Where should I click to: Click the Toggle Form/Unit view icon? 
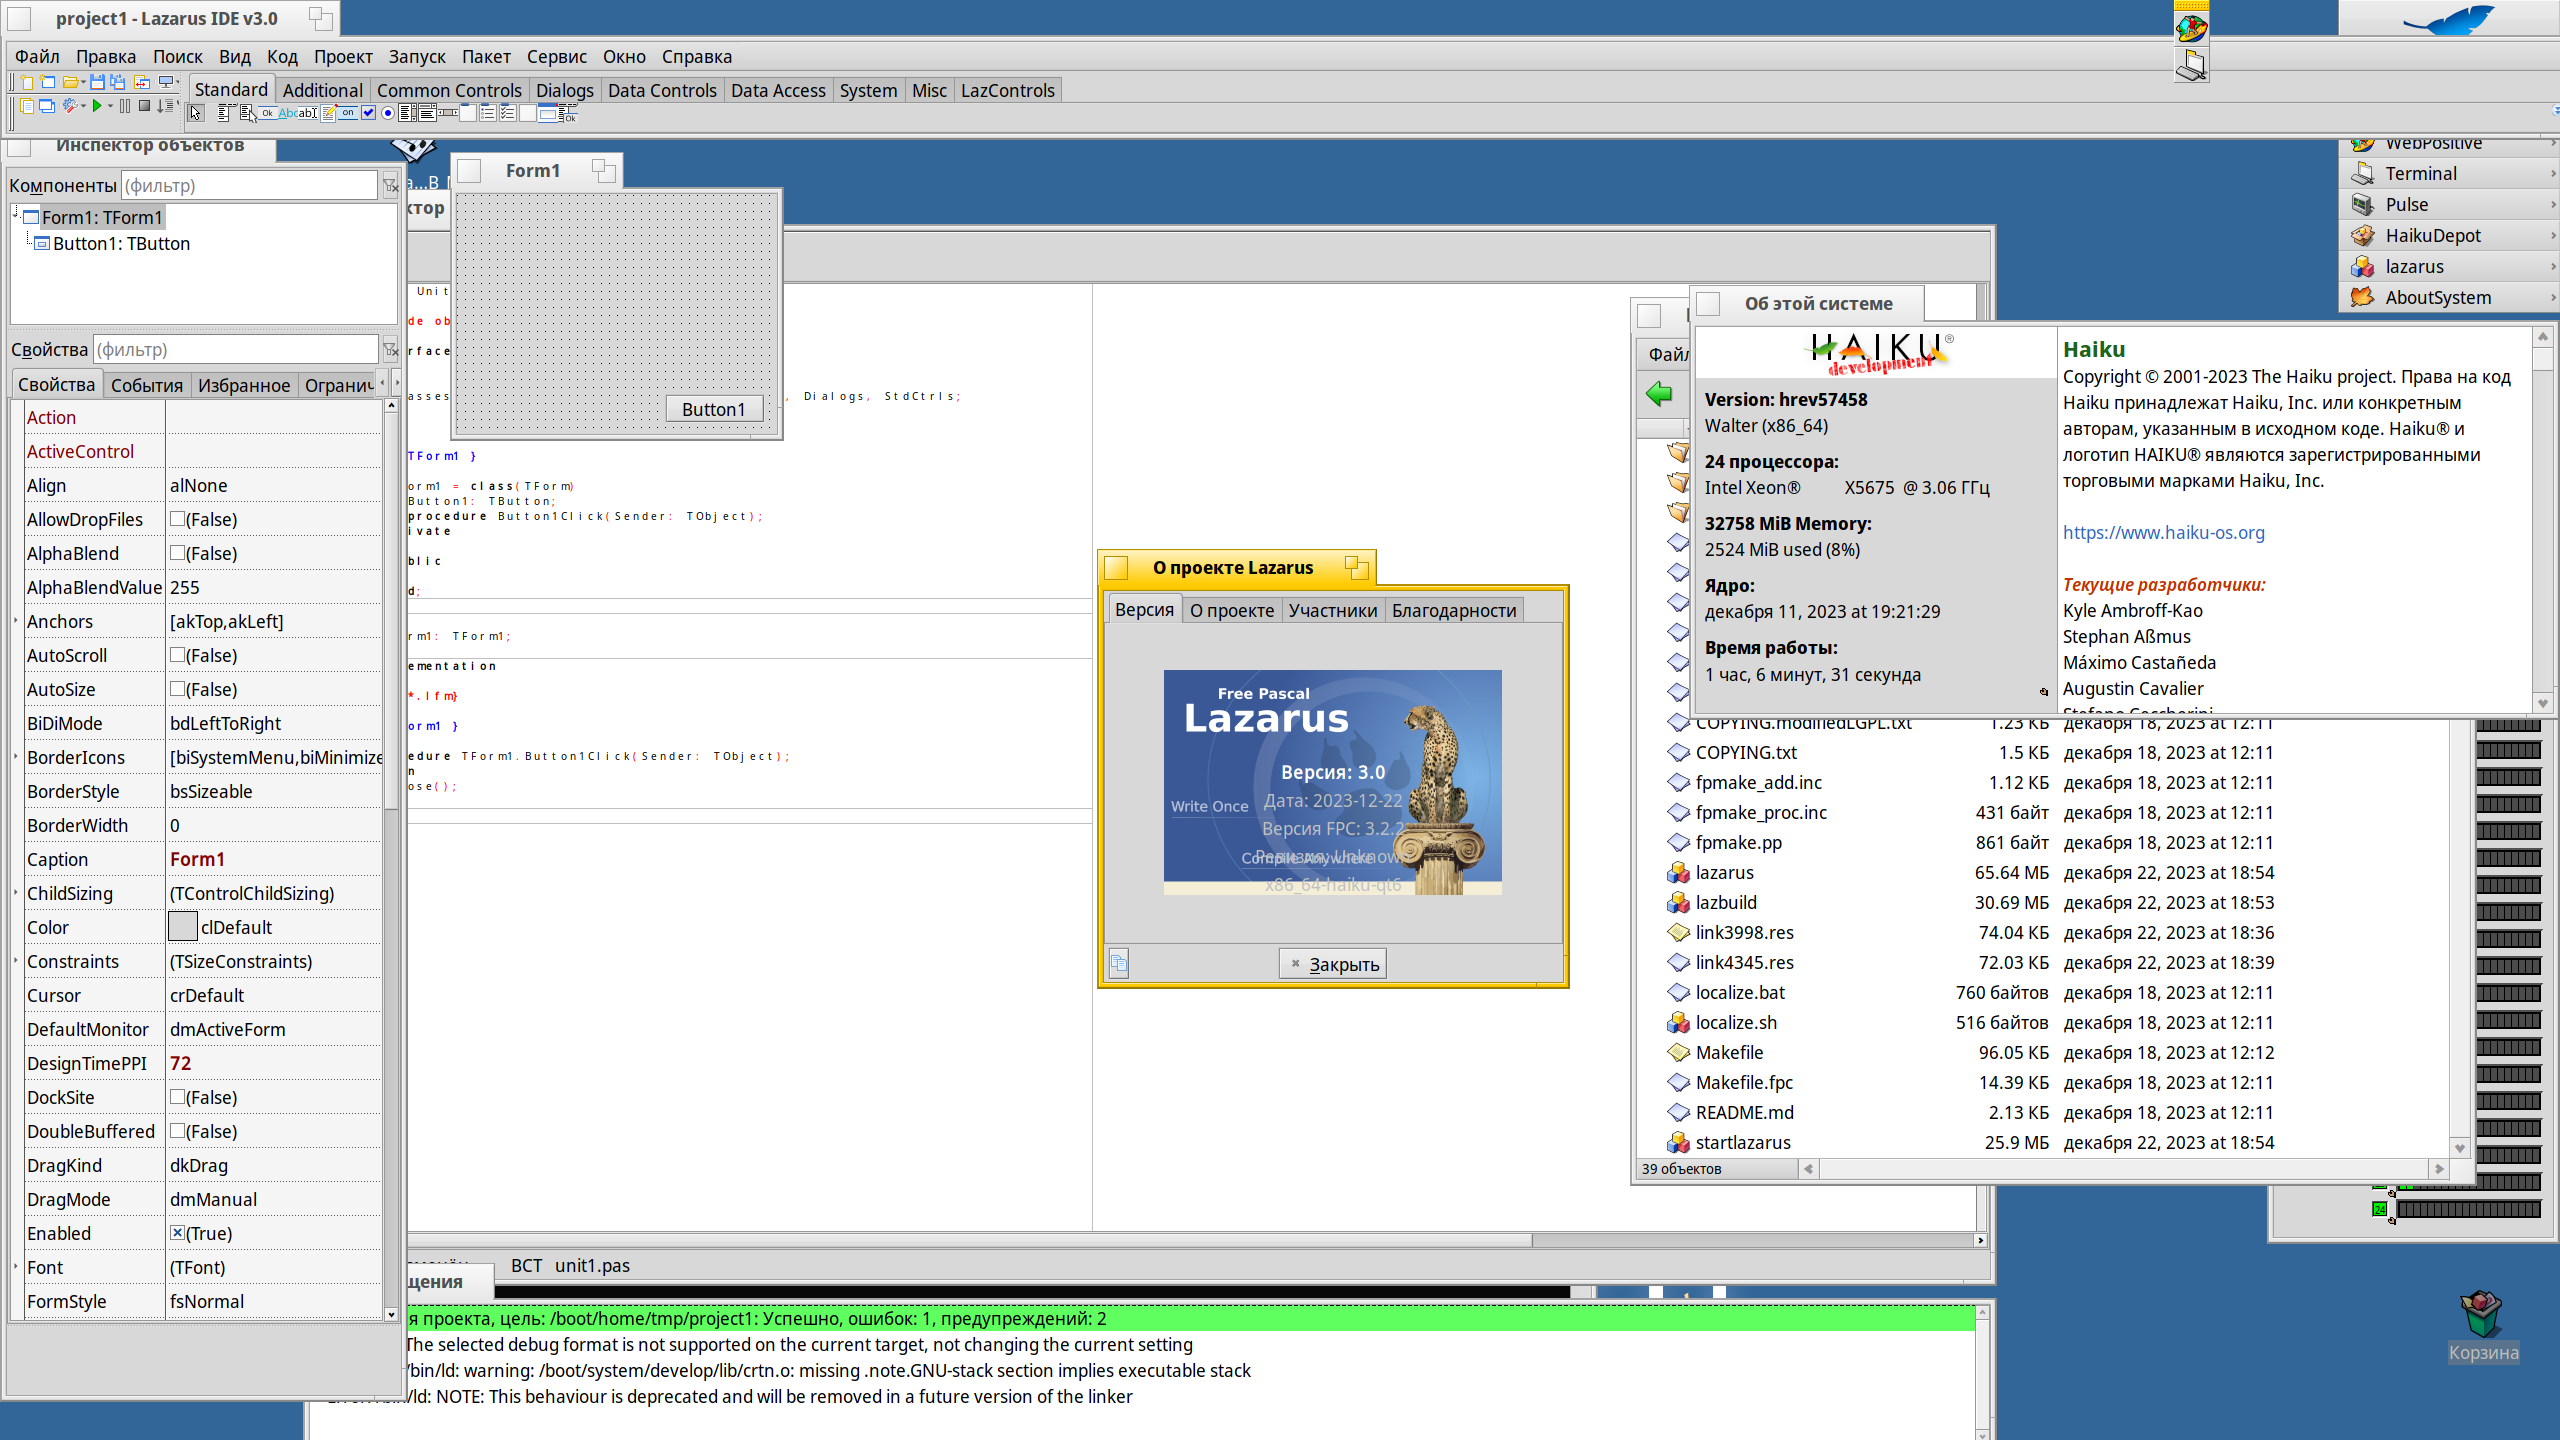pos(142,82)
